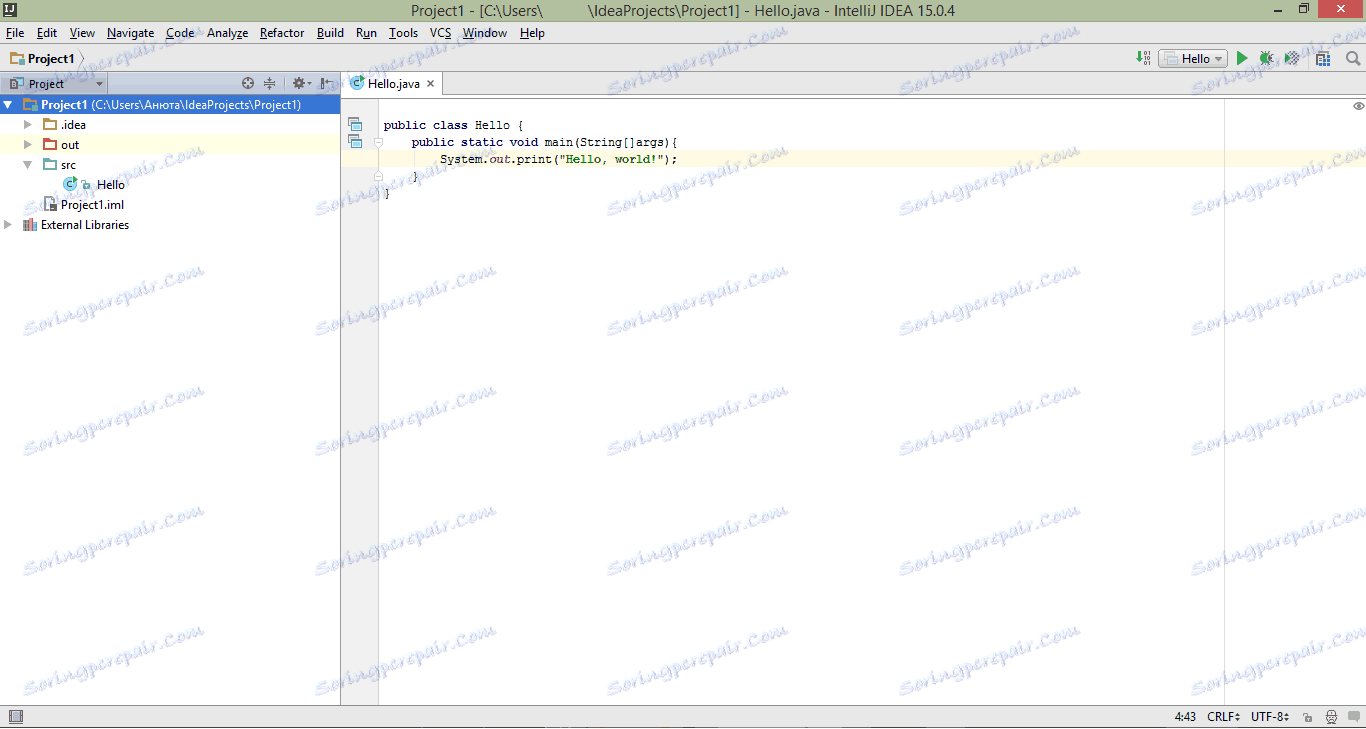This screenshot has height=729, width=1366.
Task: Click the Make Project build icon
Action: click(1143, 59)
